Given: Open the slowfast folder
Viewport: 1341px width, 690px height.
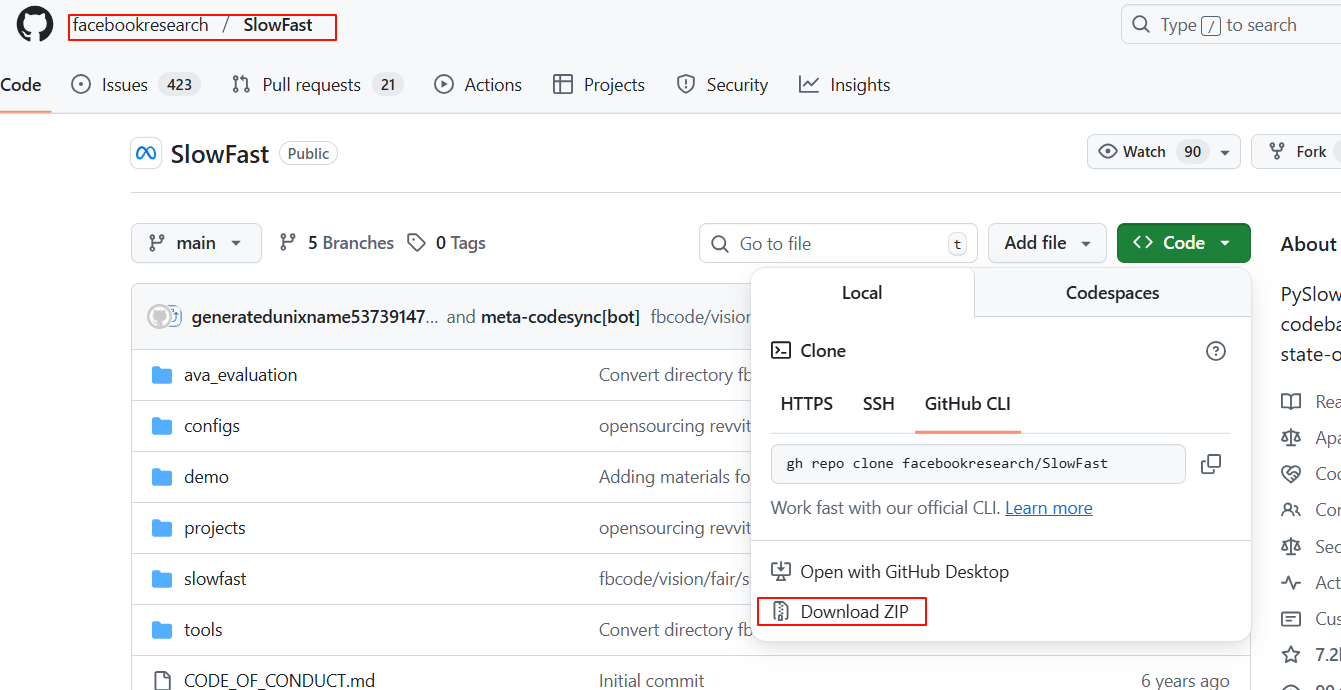Looking at the screenshot, I should [215, 579].
